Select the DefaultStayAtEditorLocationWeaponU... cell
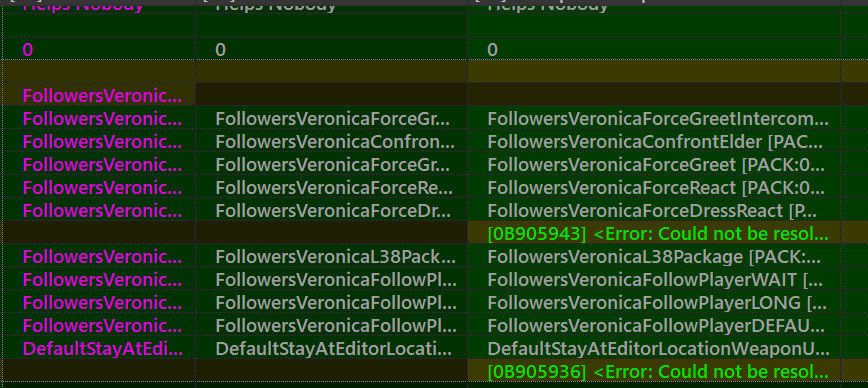Image resolution: width=868 pixels, height=388 pixels. pos(654,349)
